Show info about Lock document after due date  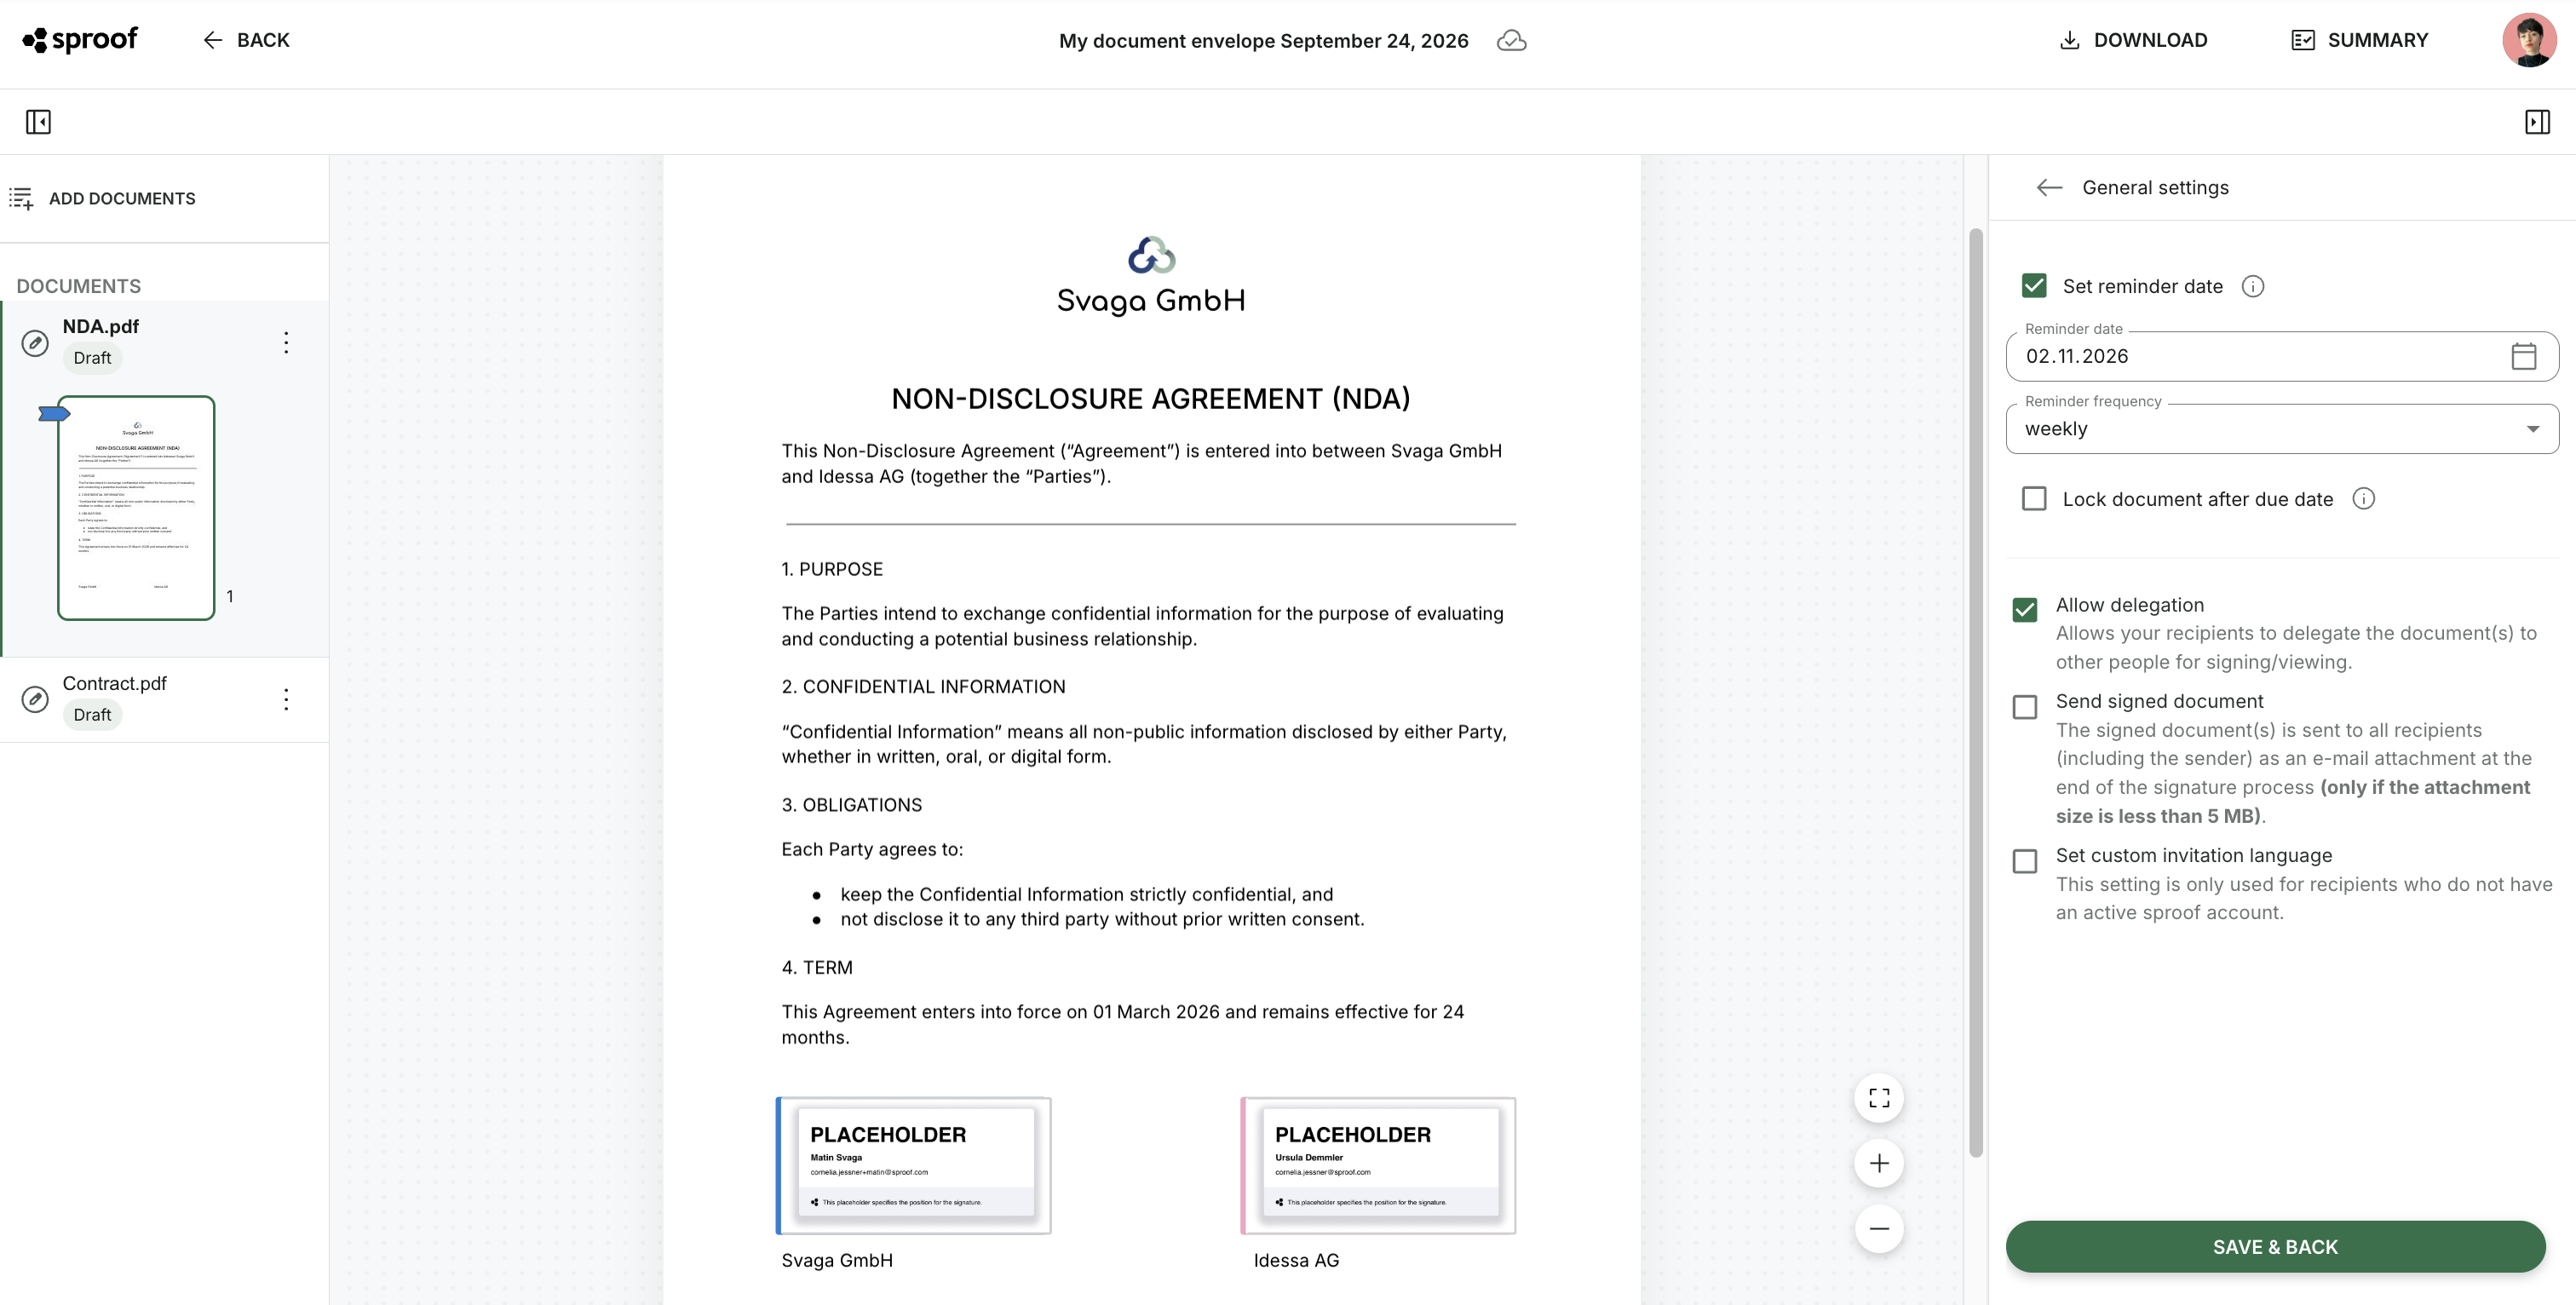[x=2363, y=498]
